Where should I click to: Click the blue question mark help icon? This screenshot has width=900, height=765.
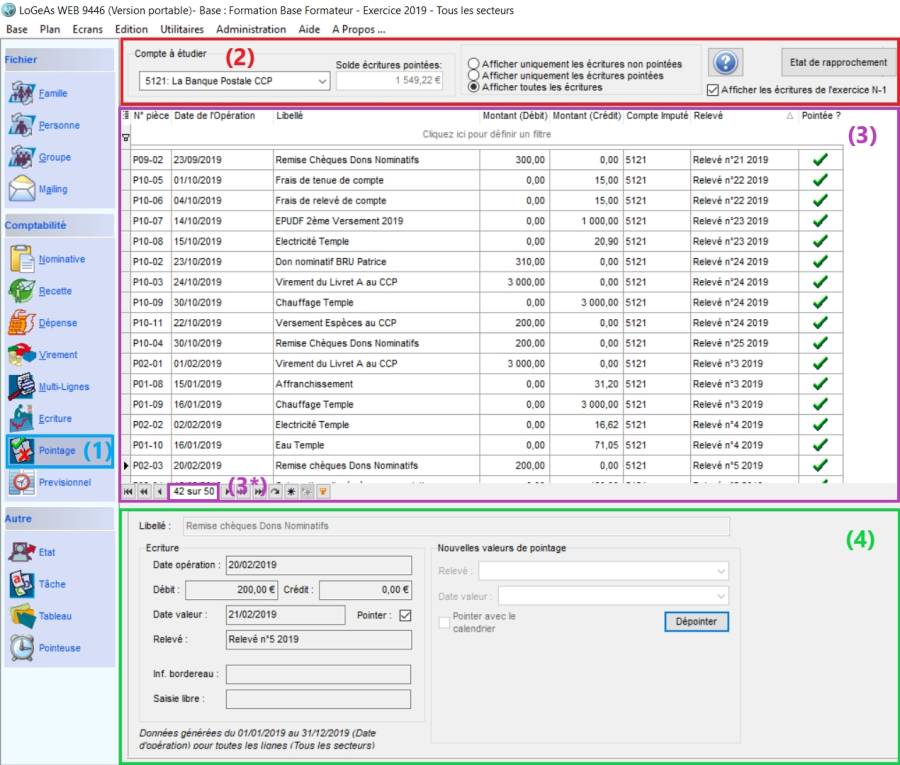coord(726,63)
